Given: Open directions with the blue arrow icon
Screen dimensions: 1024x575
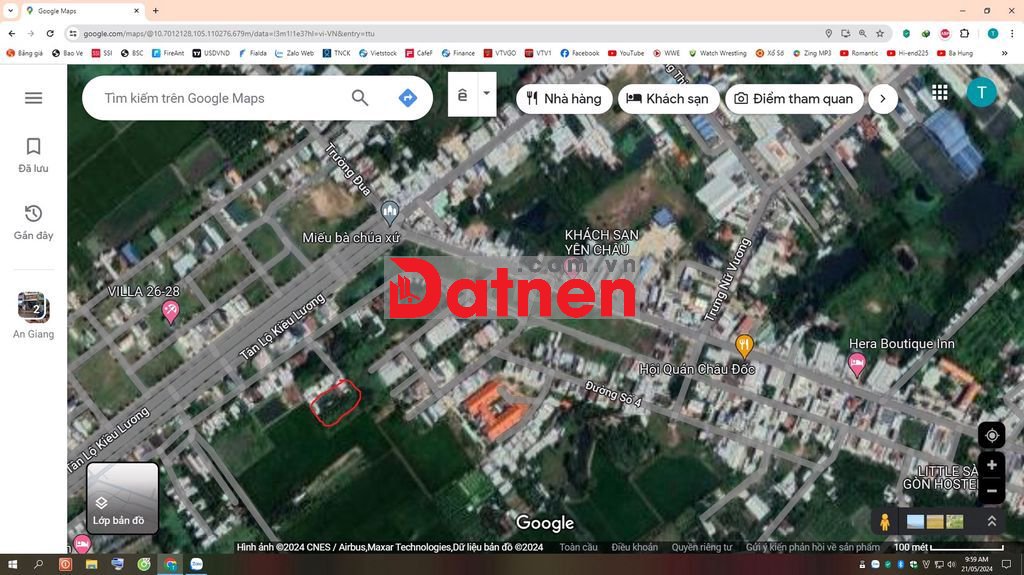Looking at the screenshot, I should (407, 98).
